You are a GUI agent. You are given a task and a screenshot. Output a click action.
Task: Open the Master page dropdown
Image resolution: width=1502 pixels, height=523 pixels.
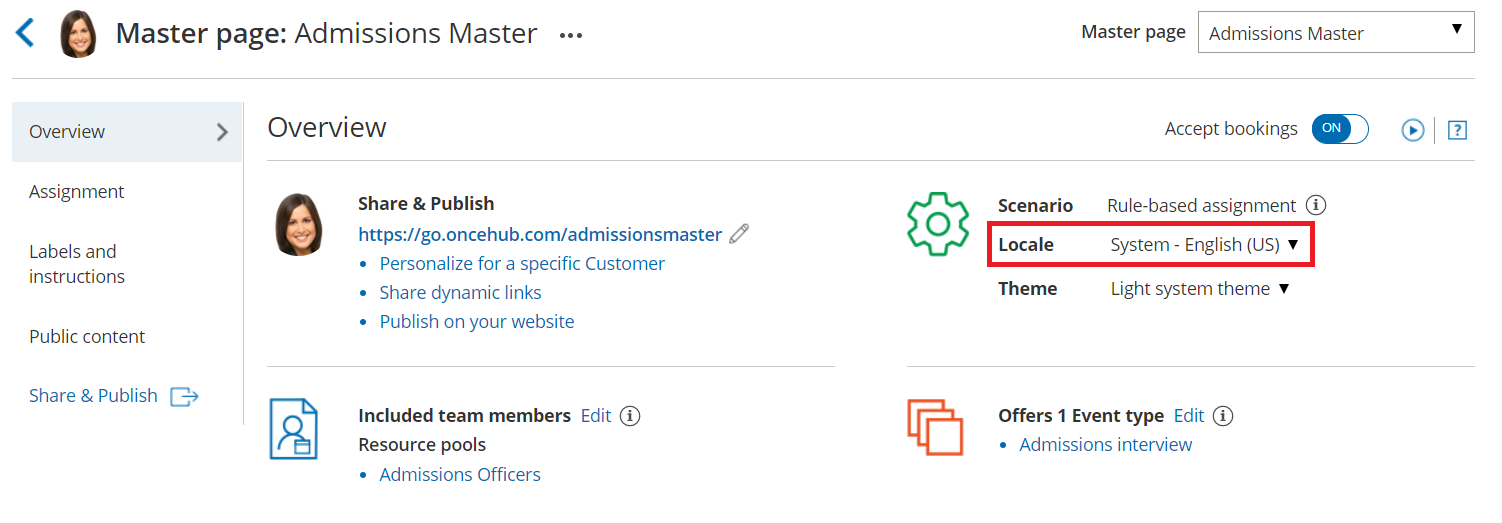pos(1335,33)
